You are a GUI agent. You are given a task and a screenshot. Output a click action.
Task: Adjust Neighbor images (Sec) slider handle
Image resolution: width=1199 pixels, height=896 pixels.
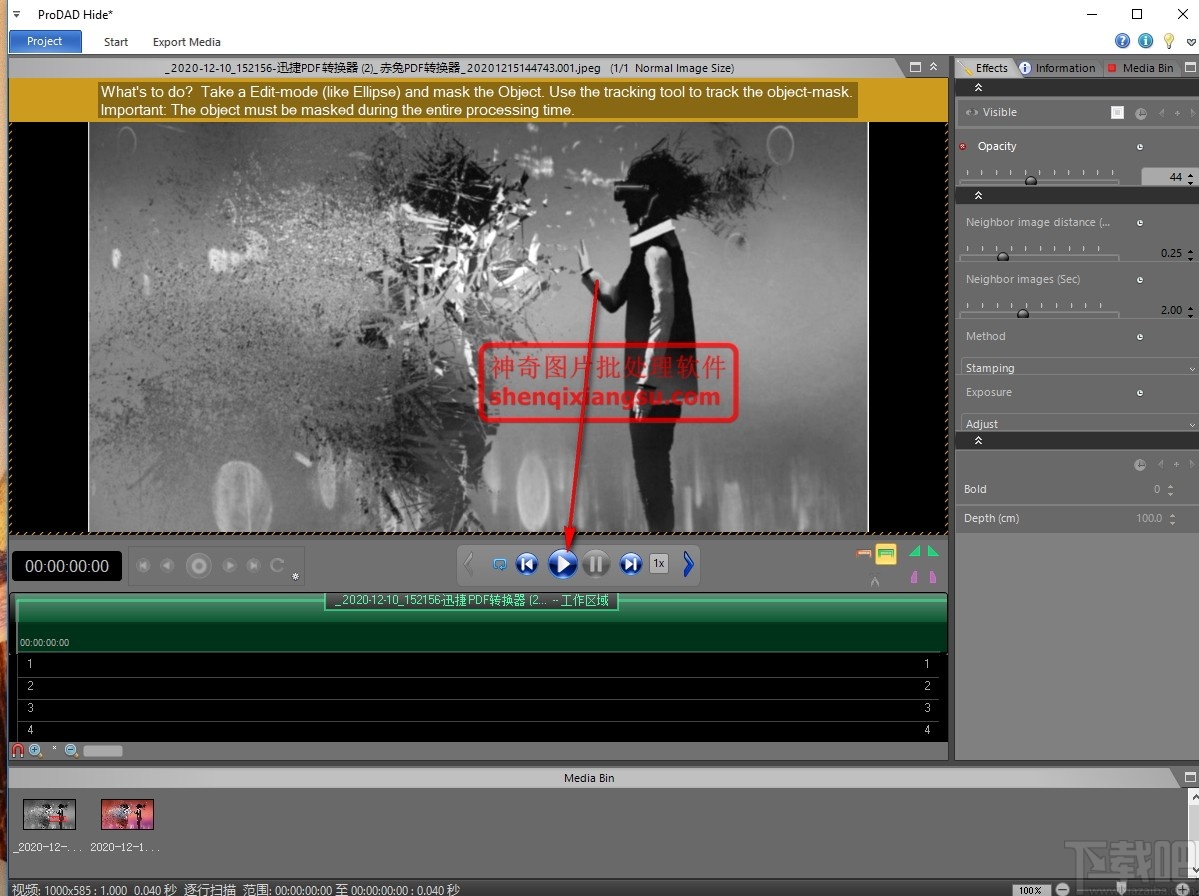pyautogui.click(x=1023, y=313)
